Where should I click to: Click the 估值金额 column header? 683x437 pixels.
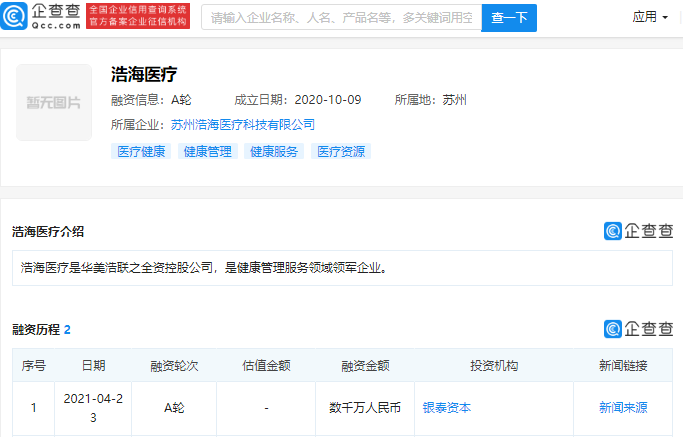[266, 366]
